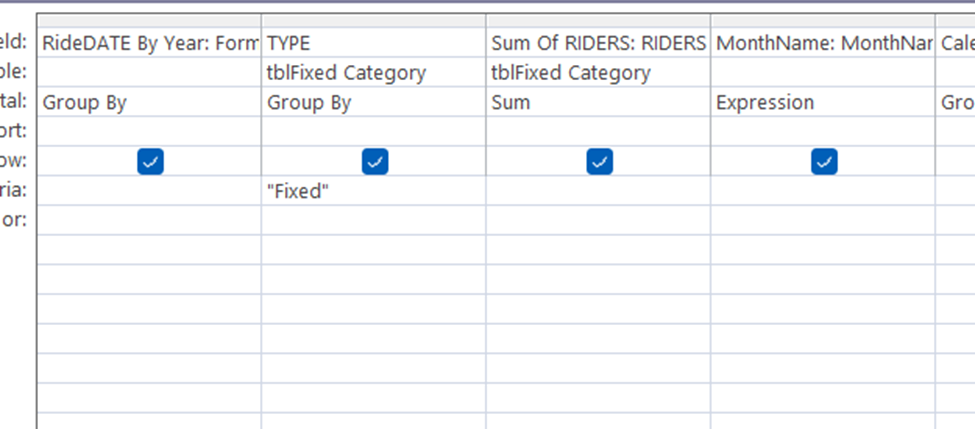Image resolution: width=975 pixels, height=429 pixels.
Task: Select the TYPE field cell
Action: pos(373,43)
